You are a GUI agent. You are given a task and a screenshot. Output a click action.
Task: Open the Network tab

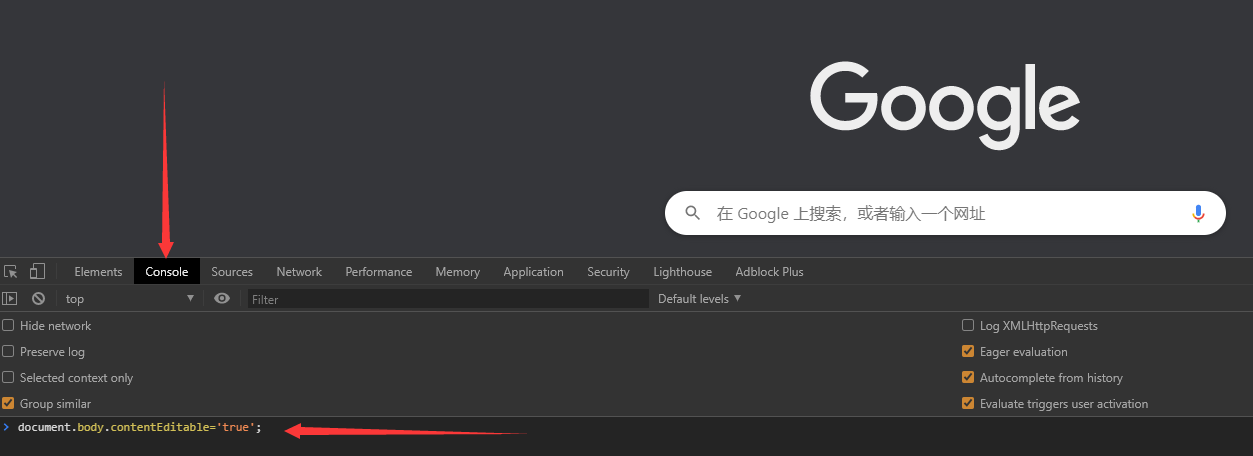(x=299, y=272)
